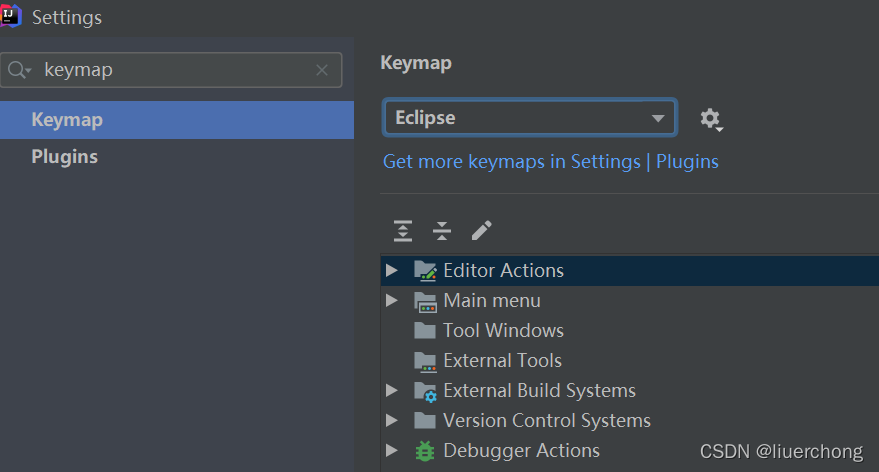Viewport: 879px width, 472px height.
Task: Open the keymap gear options icon
Action: click(711, 119)
